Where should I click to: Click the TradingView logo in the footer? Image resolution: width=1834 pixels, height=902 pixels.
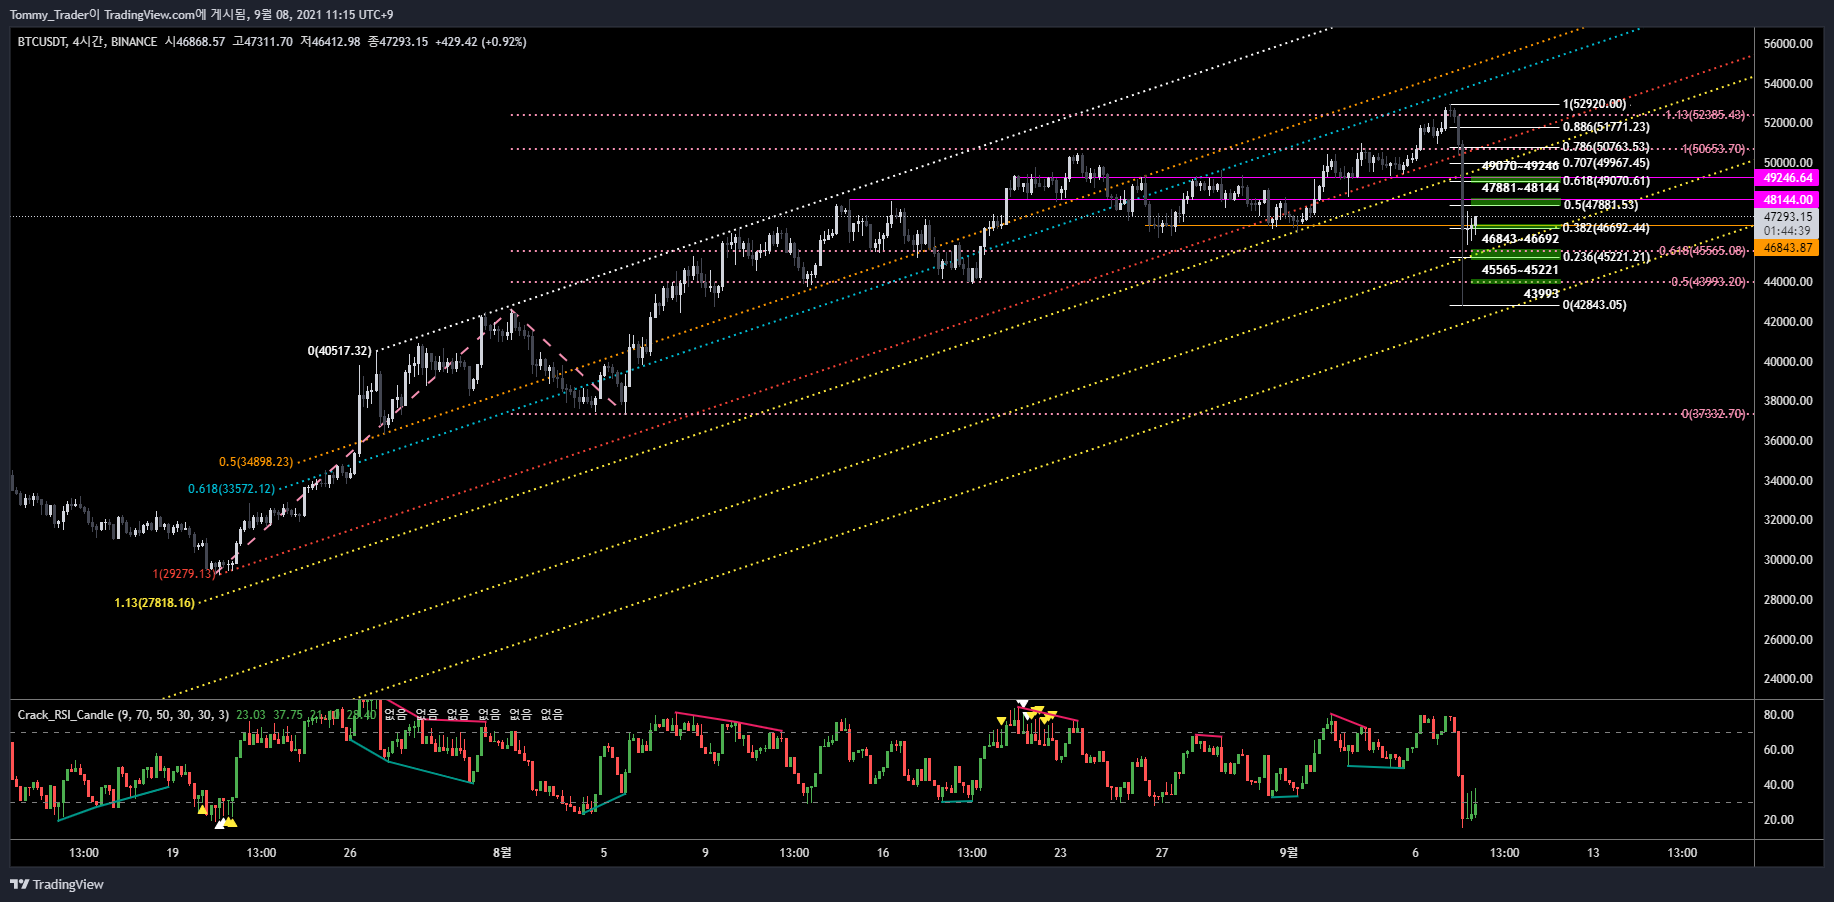click(57, 884)
